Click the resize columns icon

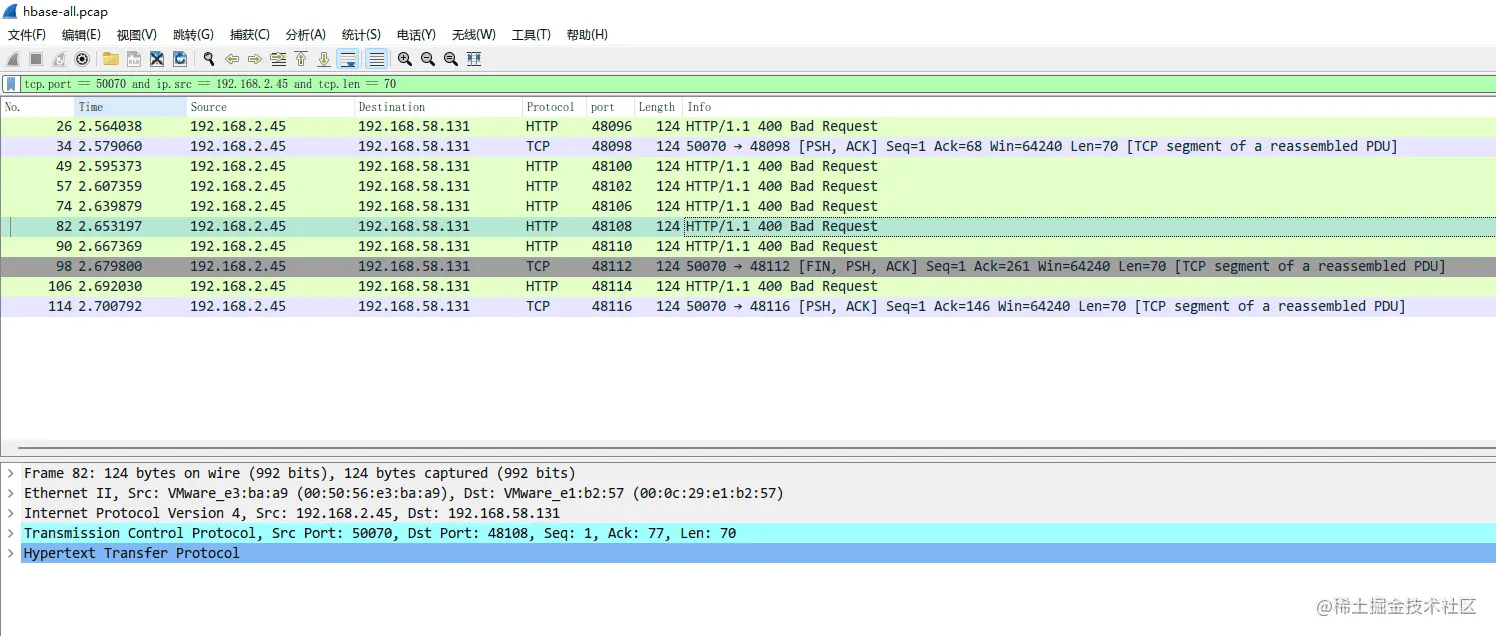(474, 59)
